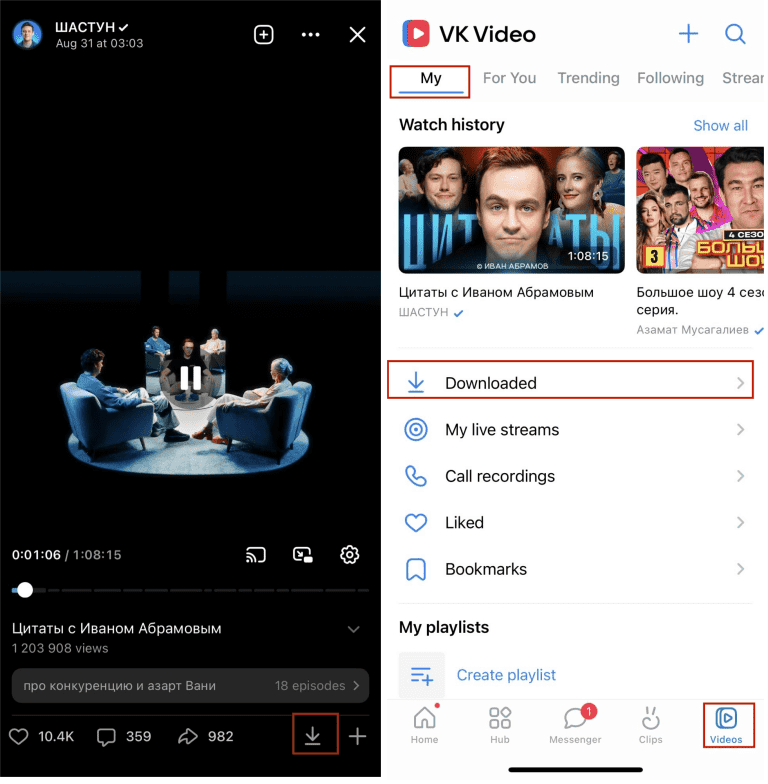Open the Messenger tab in bottom bar
This screenshot has height=784, width=768.
[x=575, y=724]
